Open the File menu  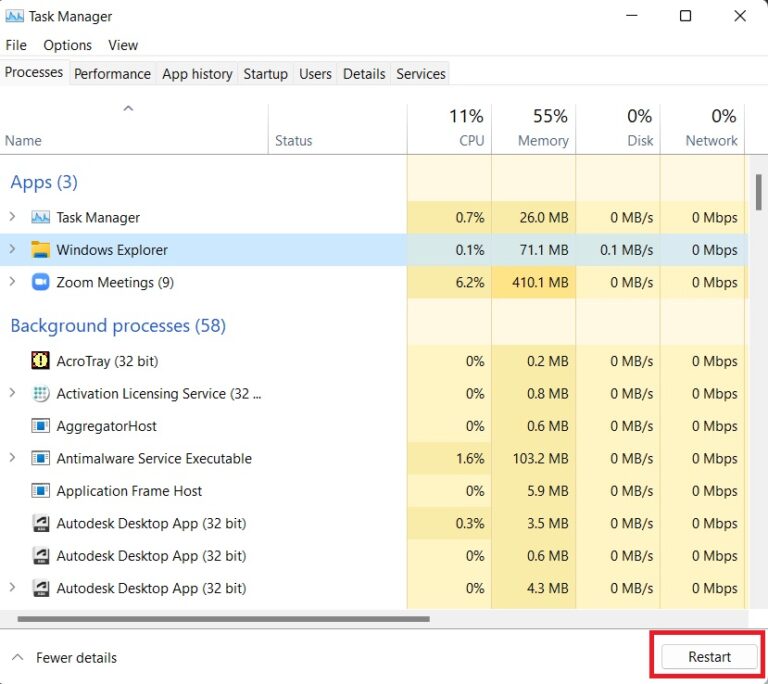coord(16,45)
